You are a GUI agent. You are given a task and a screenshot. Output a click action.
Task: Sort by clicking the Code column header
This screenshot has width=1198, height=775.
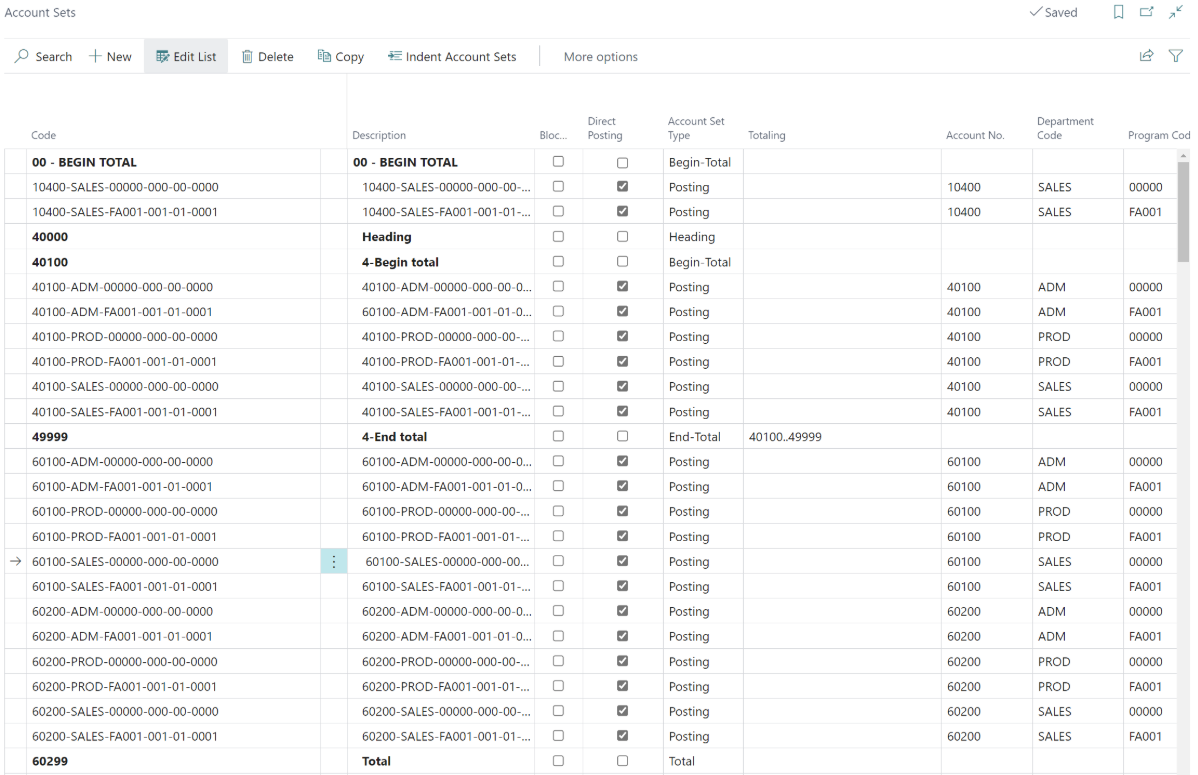(x=44, y=135)
